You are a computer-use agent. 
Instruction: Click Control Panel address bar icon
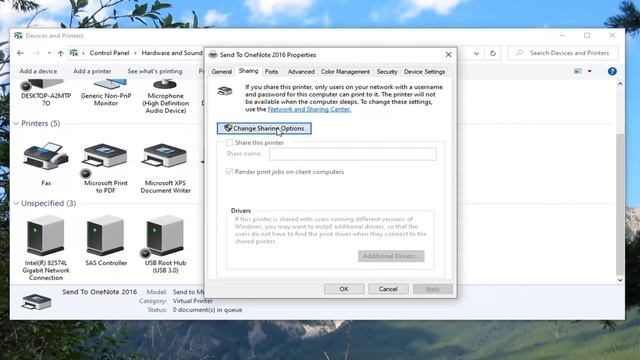[x=73, y=53]
